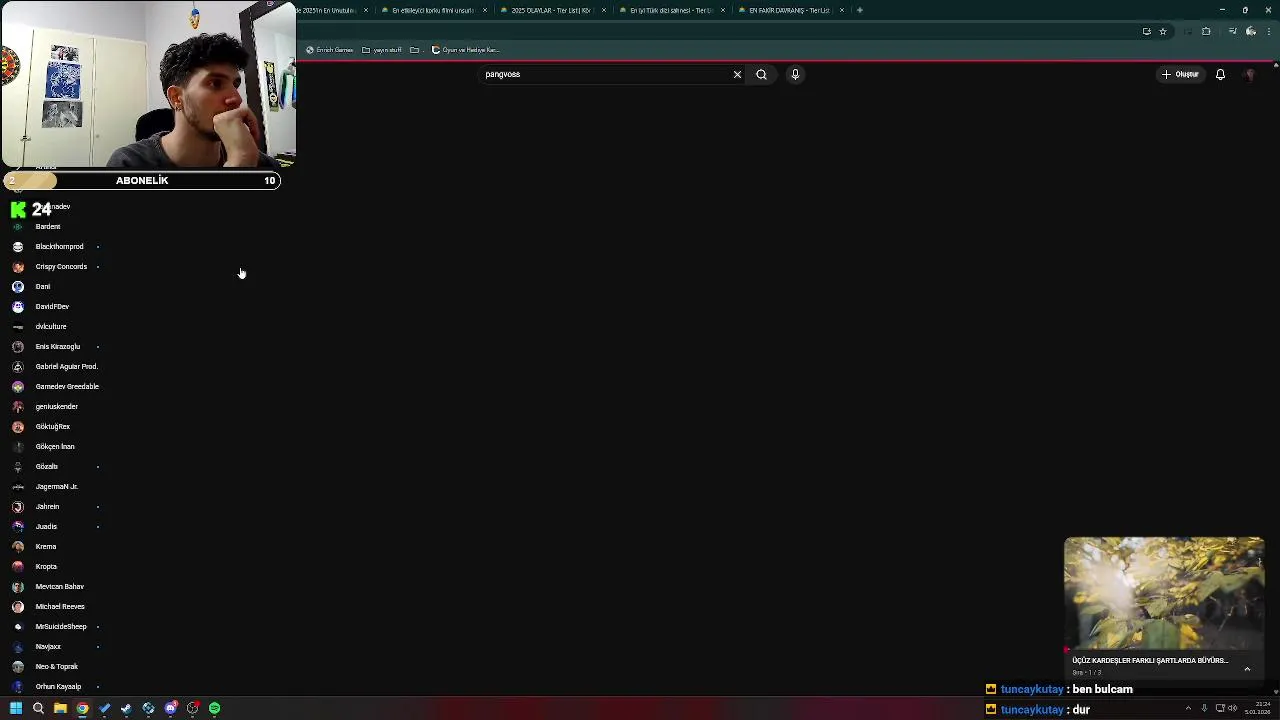Image resolution: width=1280 pixels, height=720 pixels.
Task: Open Steam from the taskbar
Action: (x=126, y=709)
